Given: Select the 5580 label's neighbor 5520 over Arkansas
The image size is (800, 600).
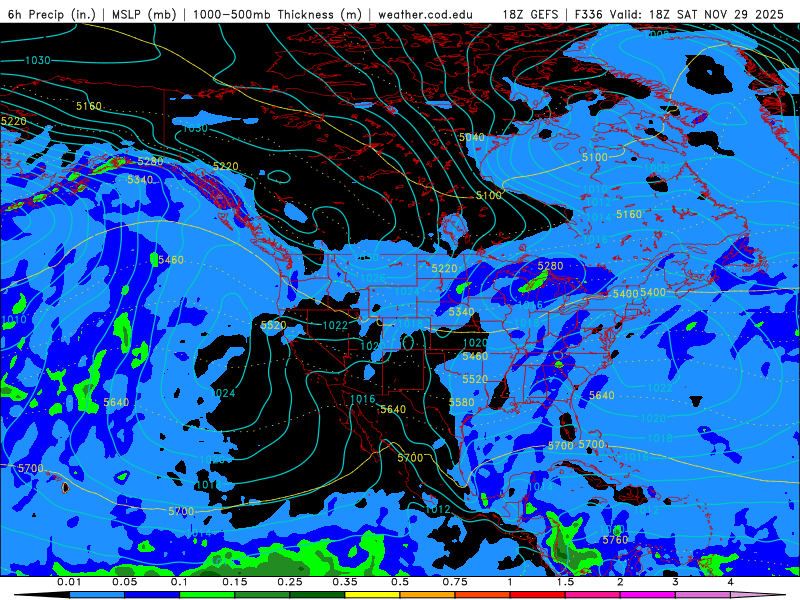Looking at the screenshot, I should click(475, 379).
